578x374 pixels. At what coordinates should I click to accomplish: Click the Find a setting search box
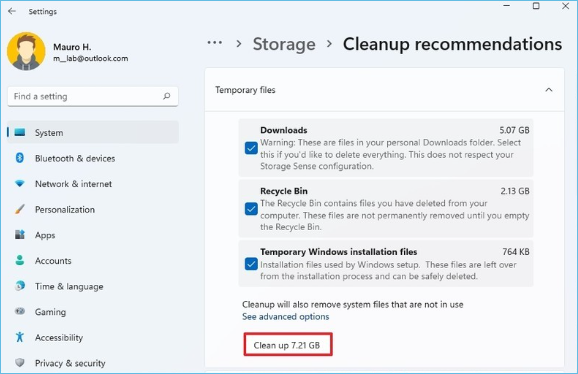click(93, 97)
